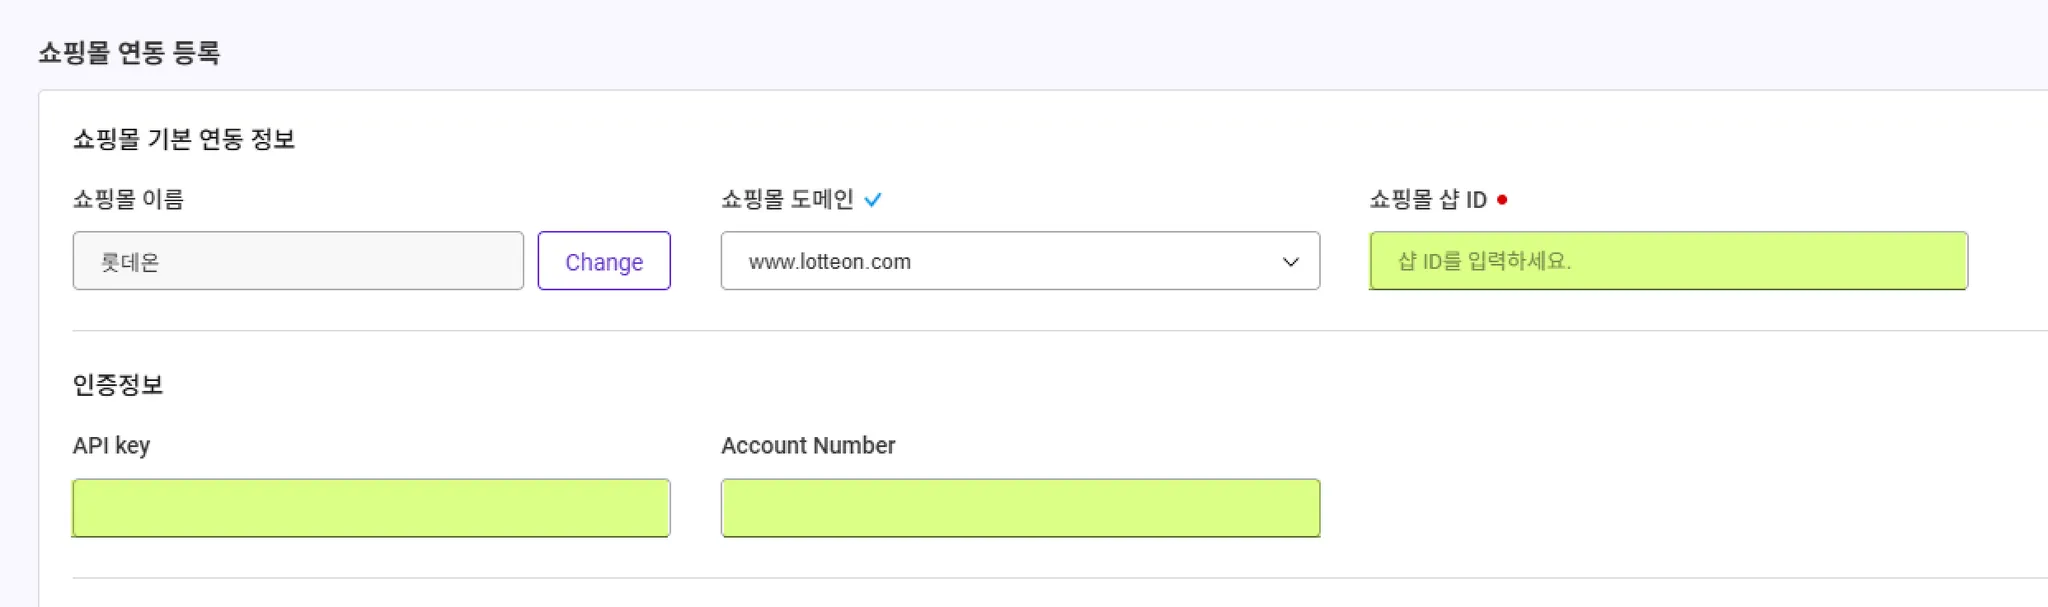Expand the domain dropdown chevron arrow

click(x=1290, y=262)
